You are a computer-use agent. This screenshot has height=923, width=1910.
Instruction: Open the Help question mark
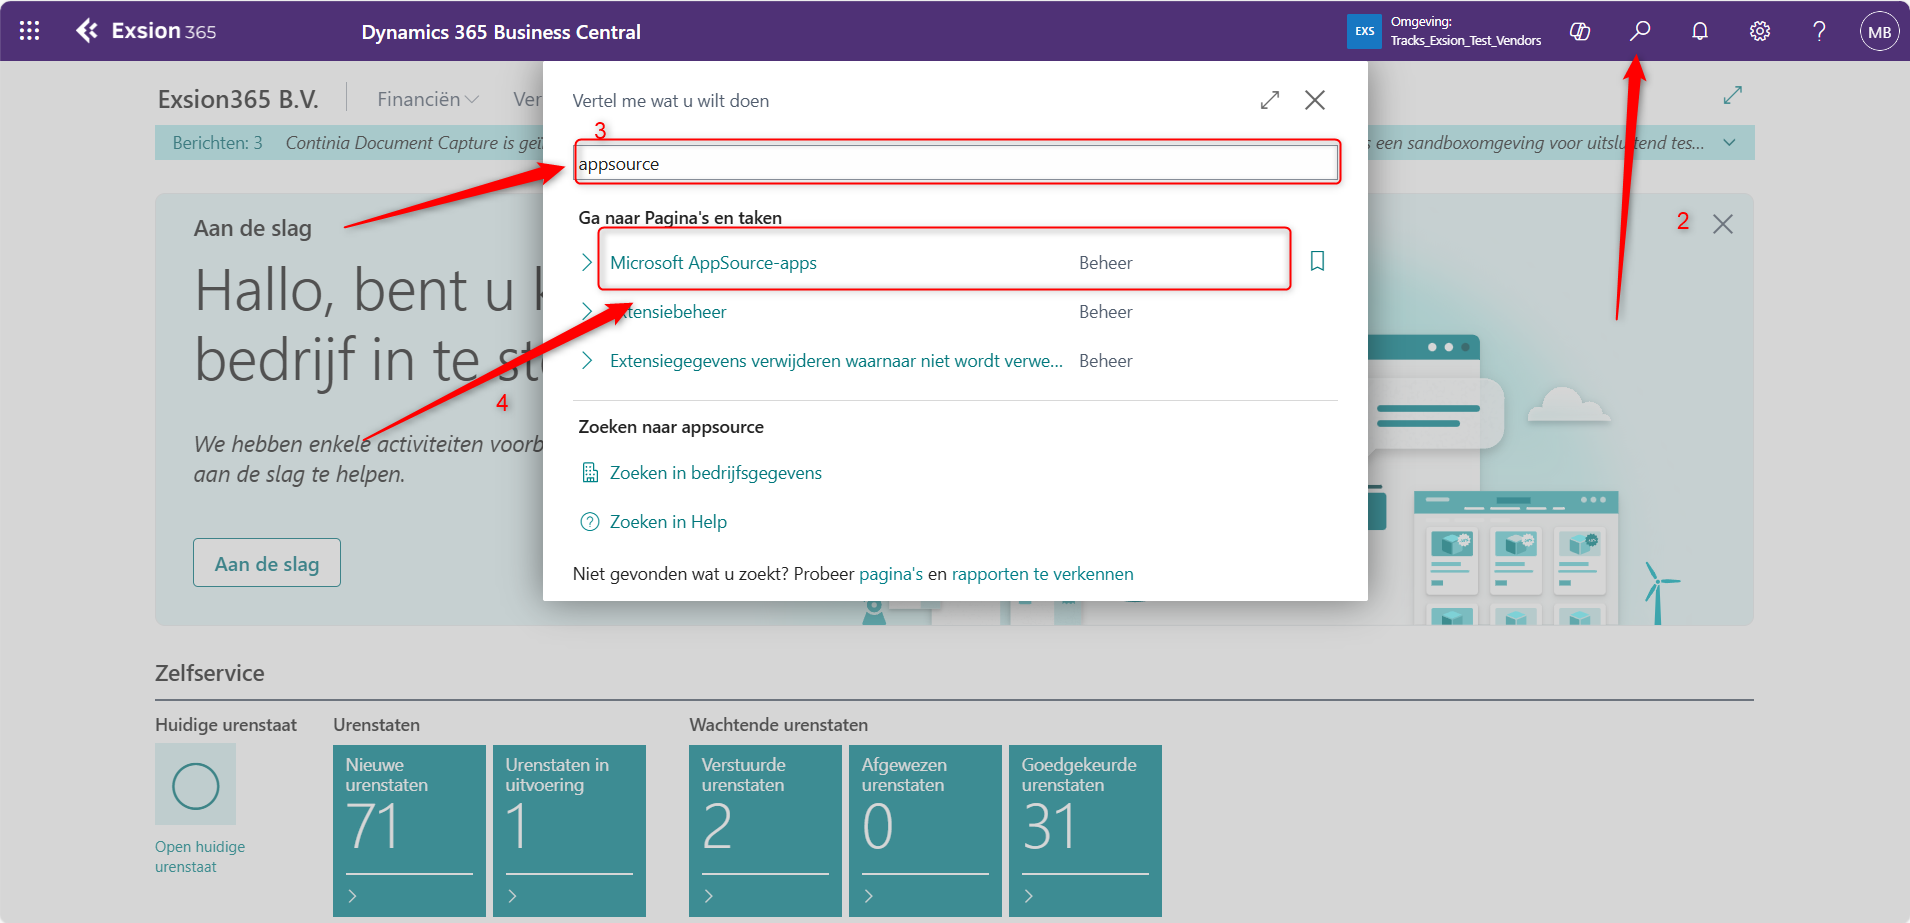tap(1820, 31)
